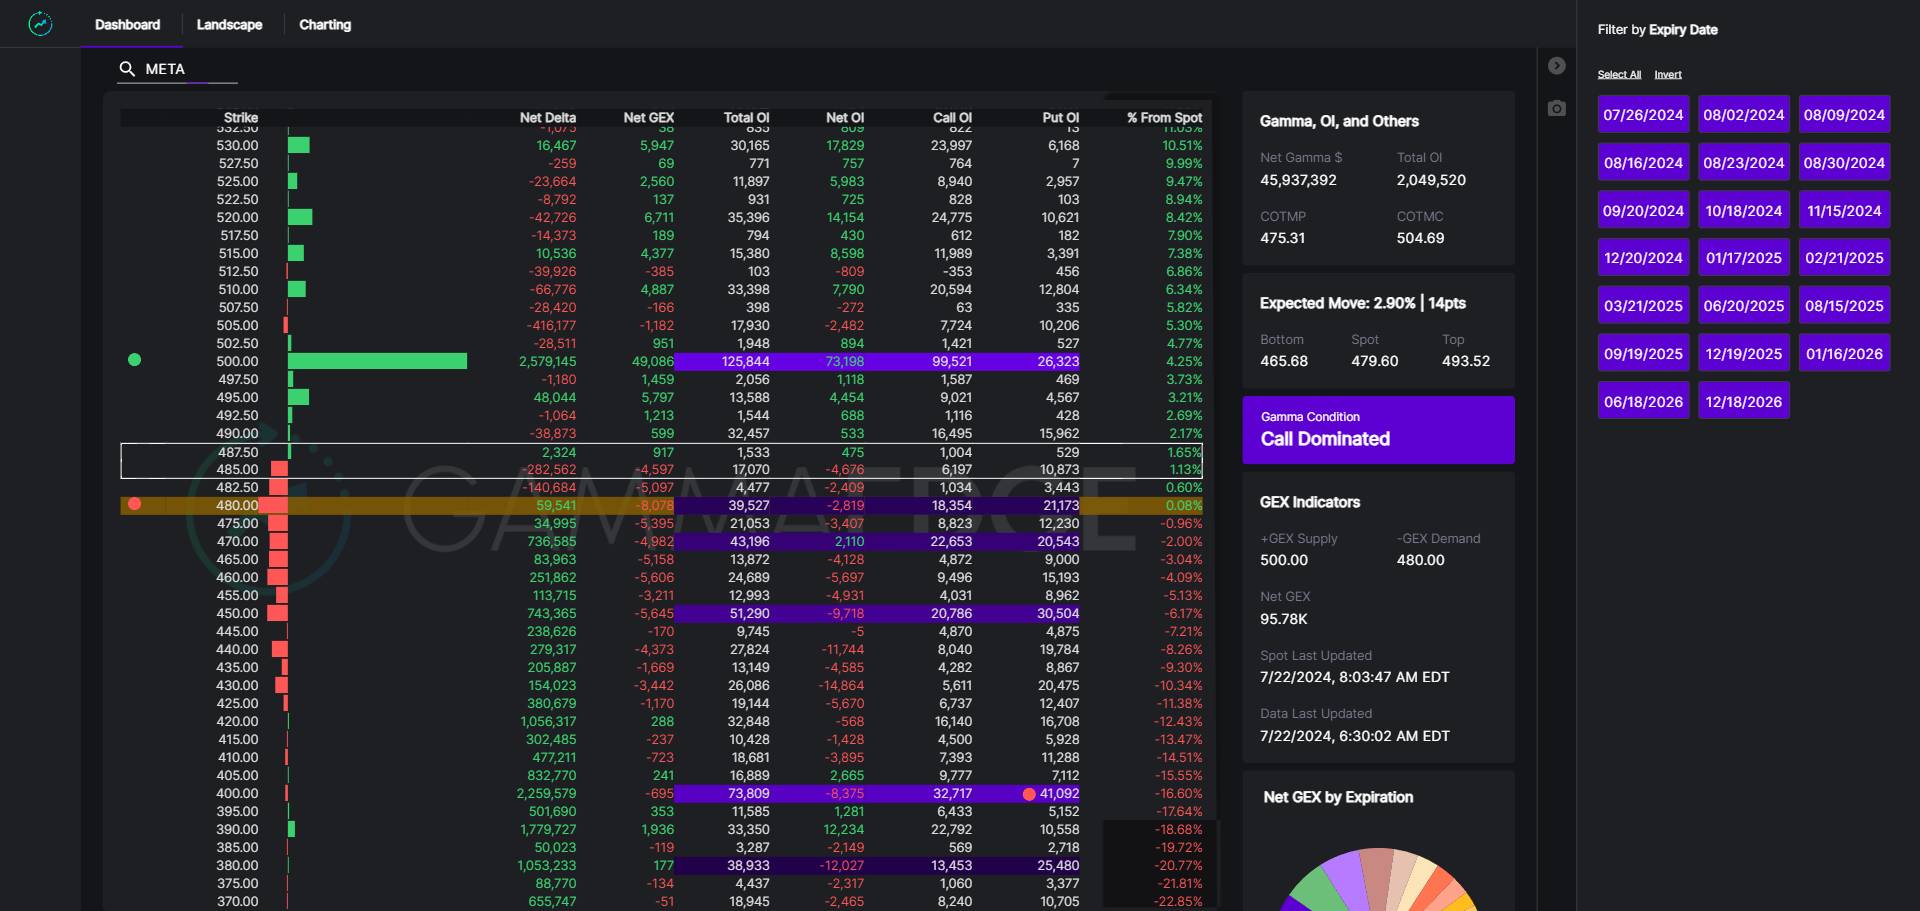Screen dimensions: 1920x911
Task: Click the 41,092 Put OI value
Action: (x=1059, y=793)
